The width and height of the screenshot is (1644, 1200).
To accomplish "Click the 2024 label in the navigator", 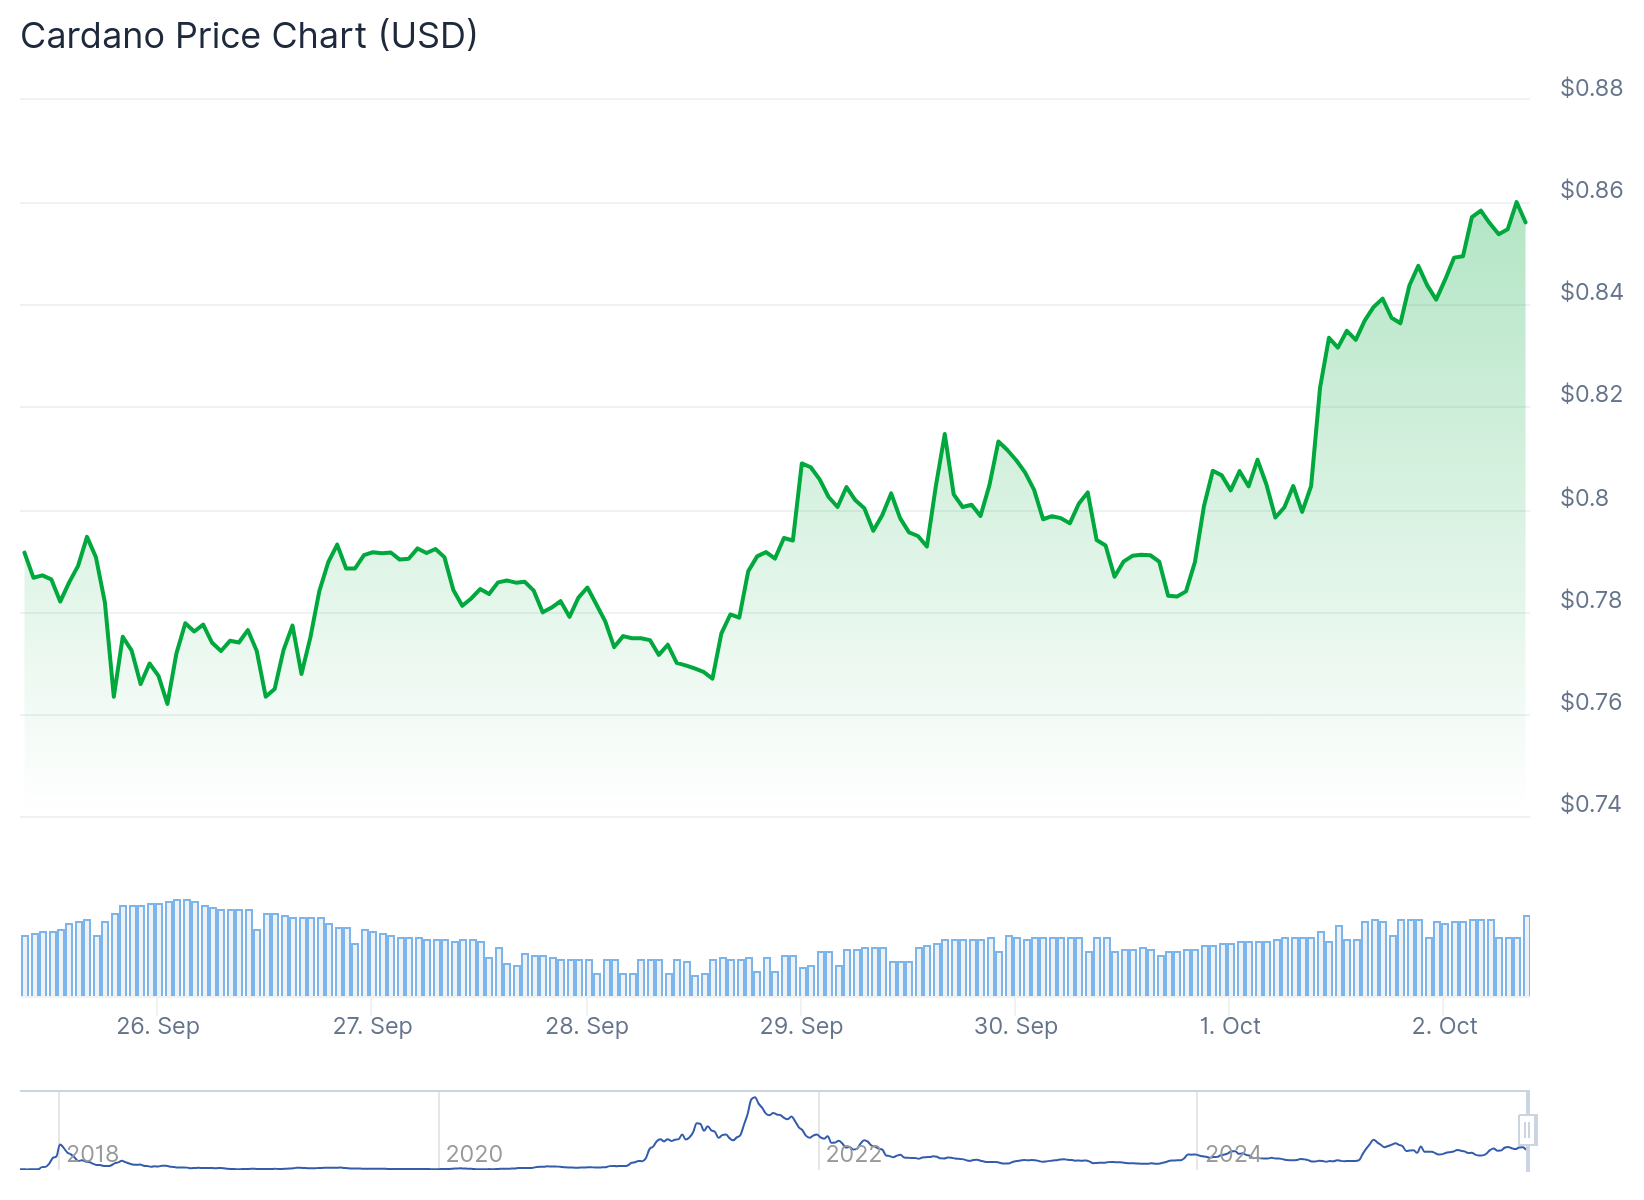I will click(x=1233, y=1154).
